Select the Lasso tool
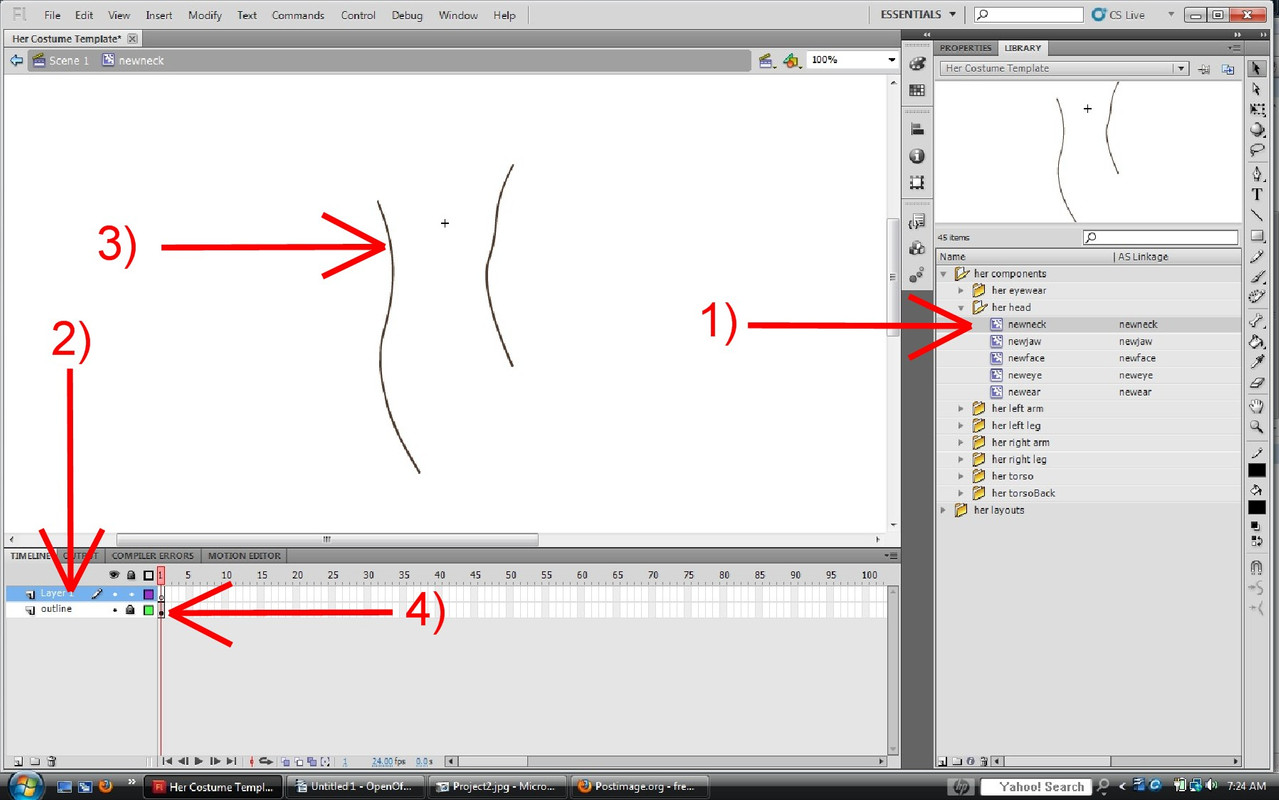Screen dimensions: 1279x800 [1257, 151]
